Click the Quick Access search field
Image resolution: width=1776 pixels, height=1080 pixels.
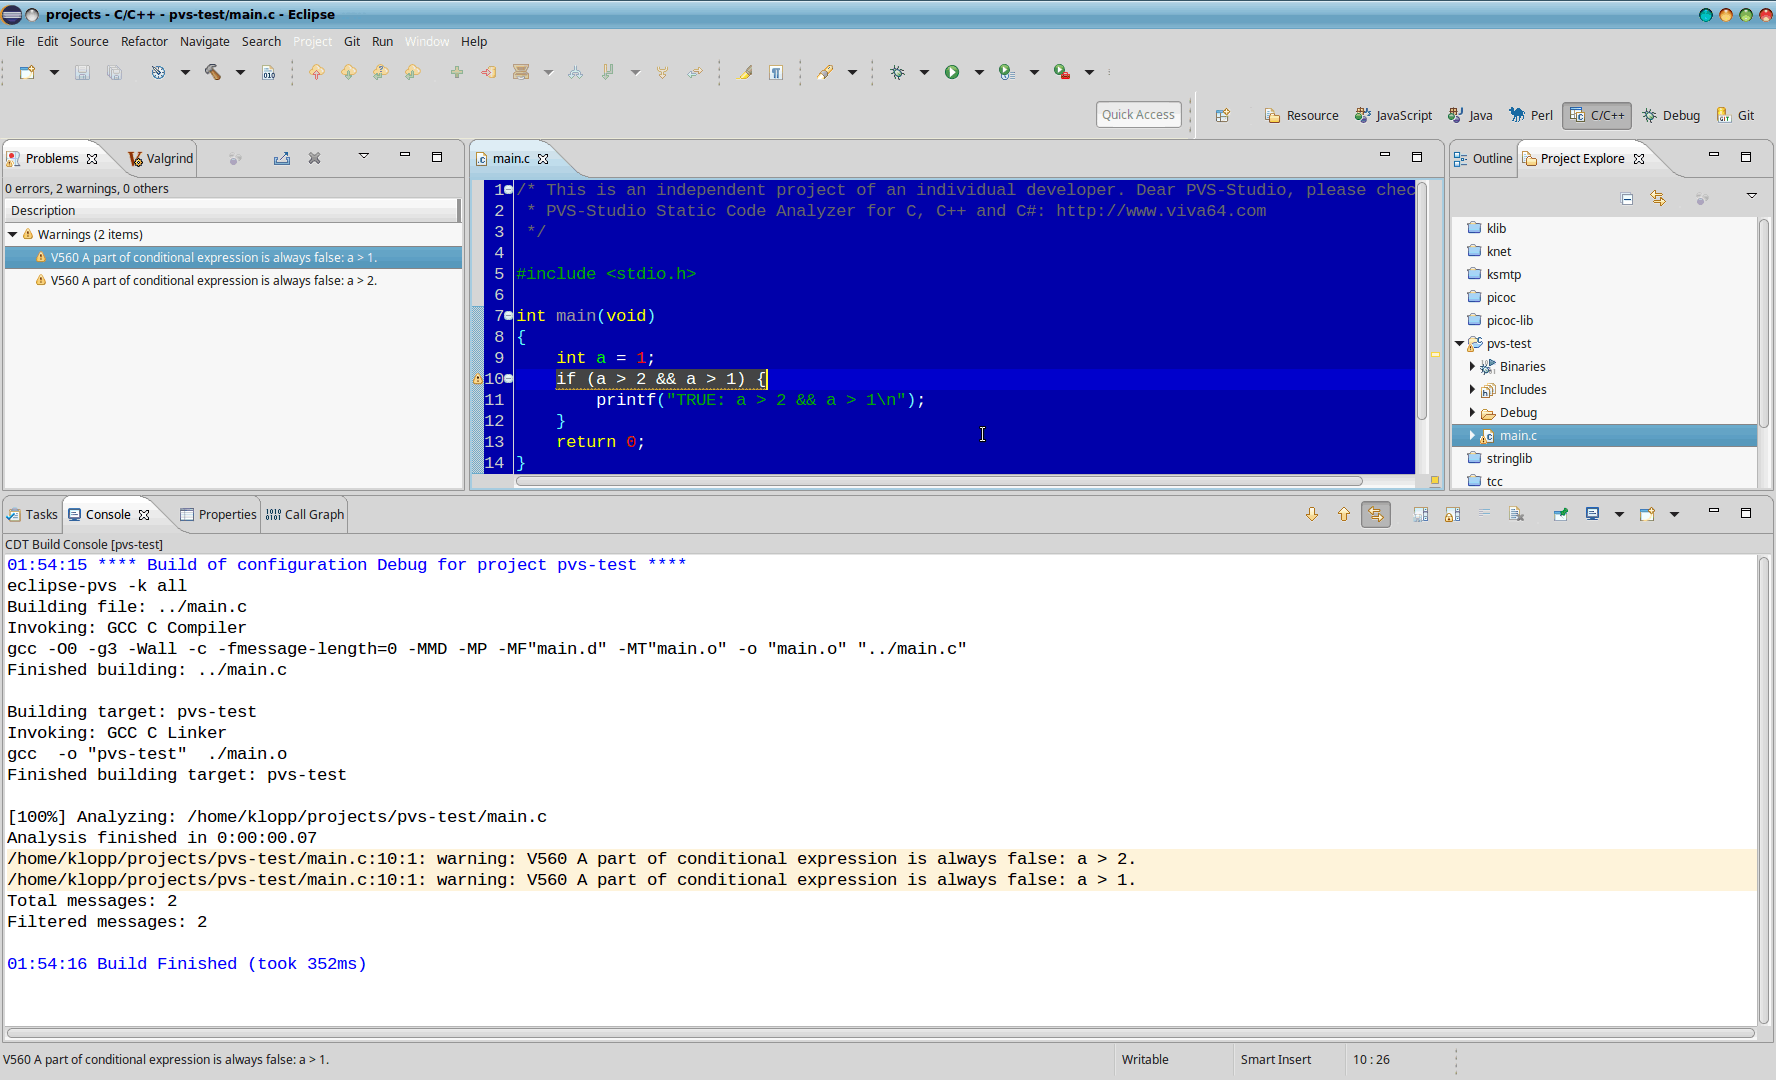click(1138, 115)
